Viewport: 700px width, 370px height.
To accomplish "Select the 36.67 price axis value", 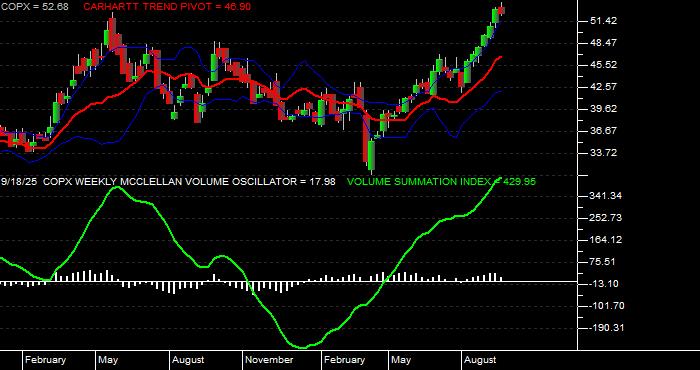I will point(603,131).
